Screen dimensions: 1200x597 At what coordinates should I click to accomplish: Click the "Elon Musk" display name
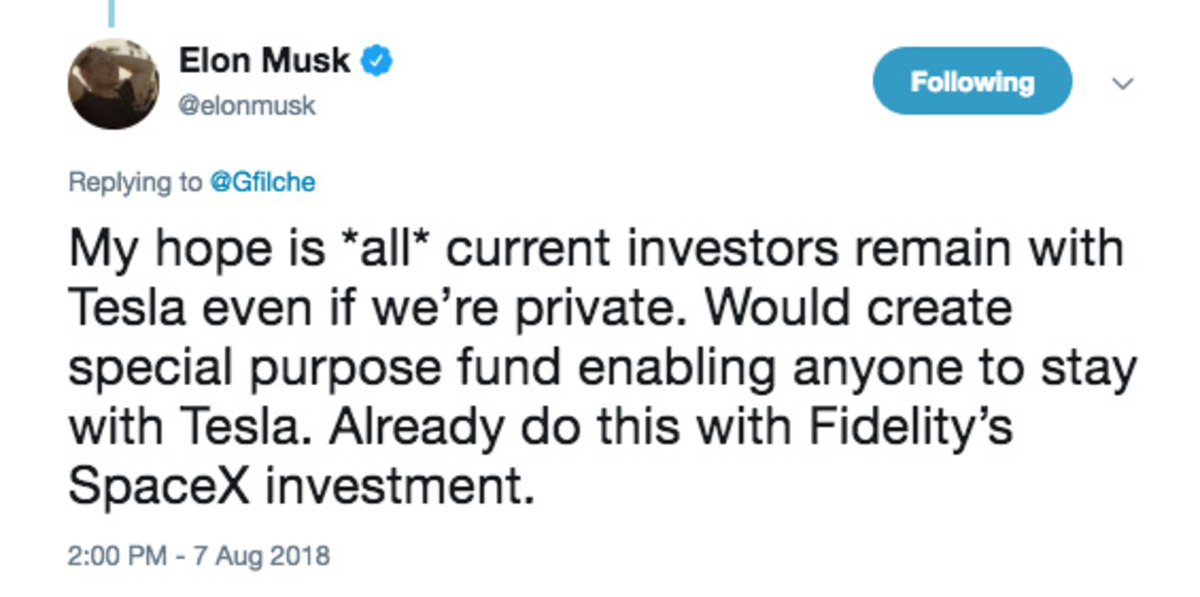click(264, 62)
